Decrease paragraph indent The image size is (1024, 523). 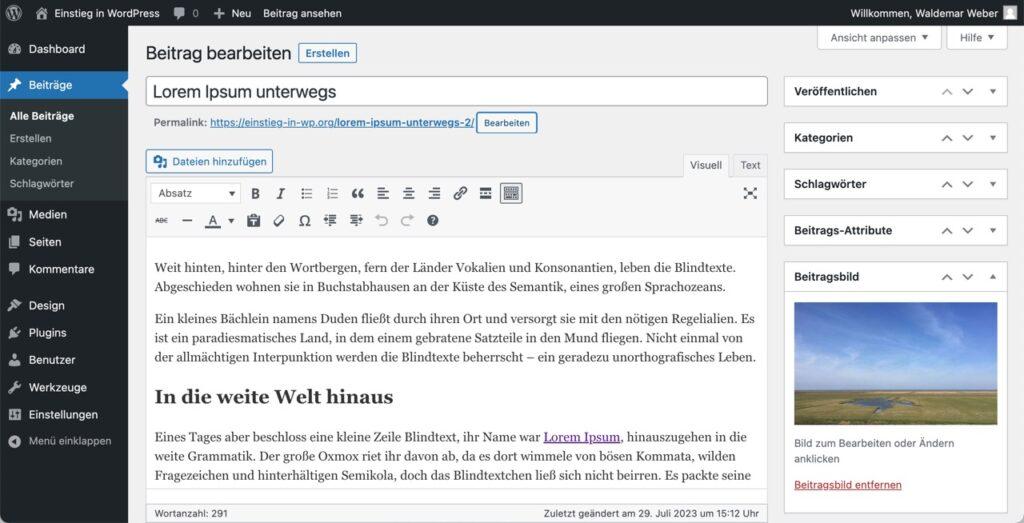(x=330, y=221)
